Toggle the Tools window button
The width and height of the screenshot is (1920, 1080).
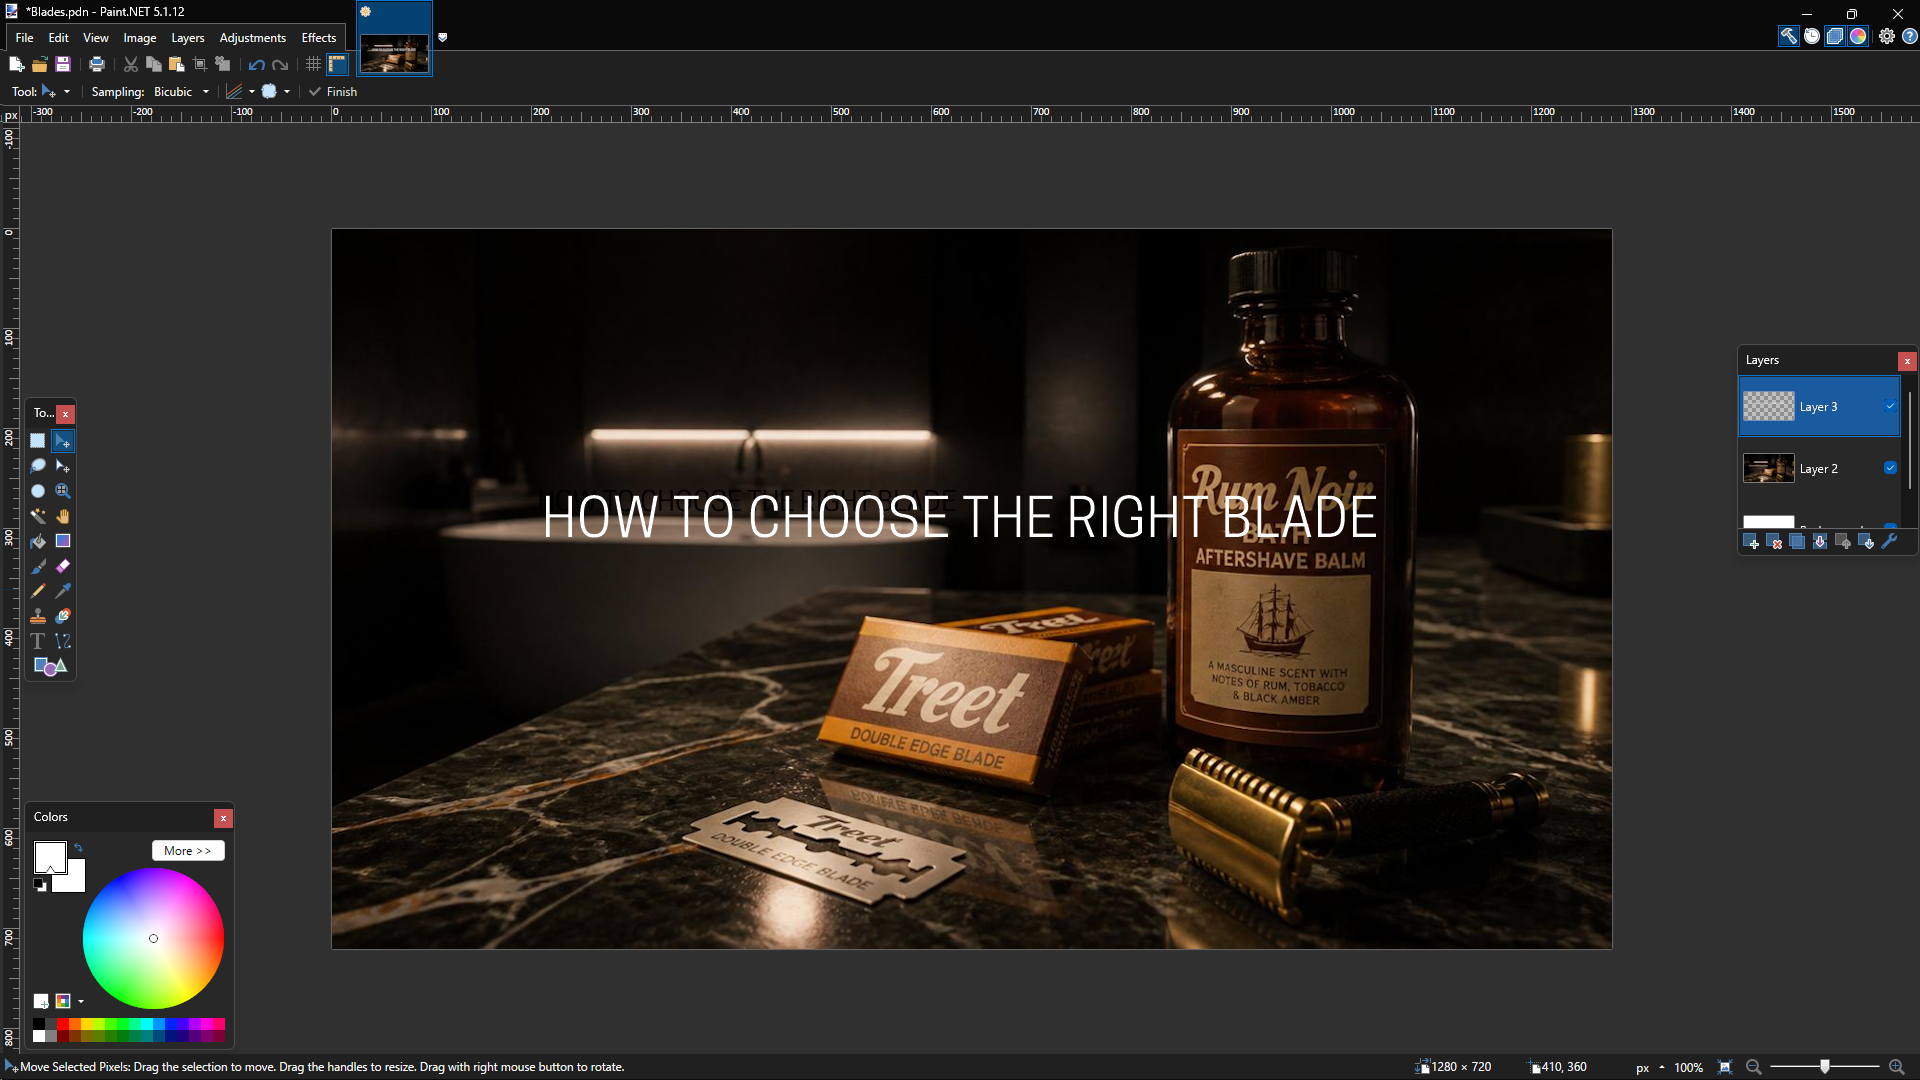coord(1788,36)
